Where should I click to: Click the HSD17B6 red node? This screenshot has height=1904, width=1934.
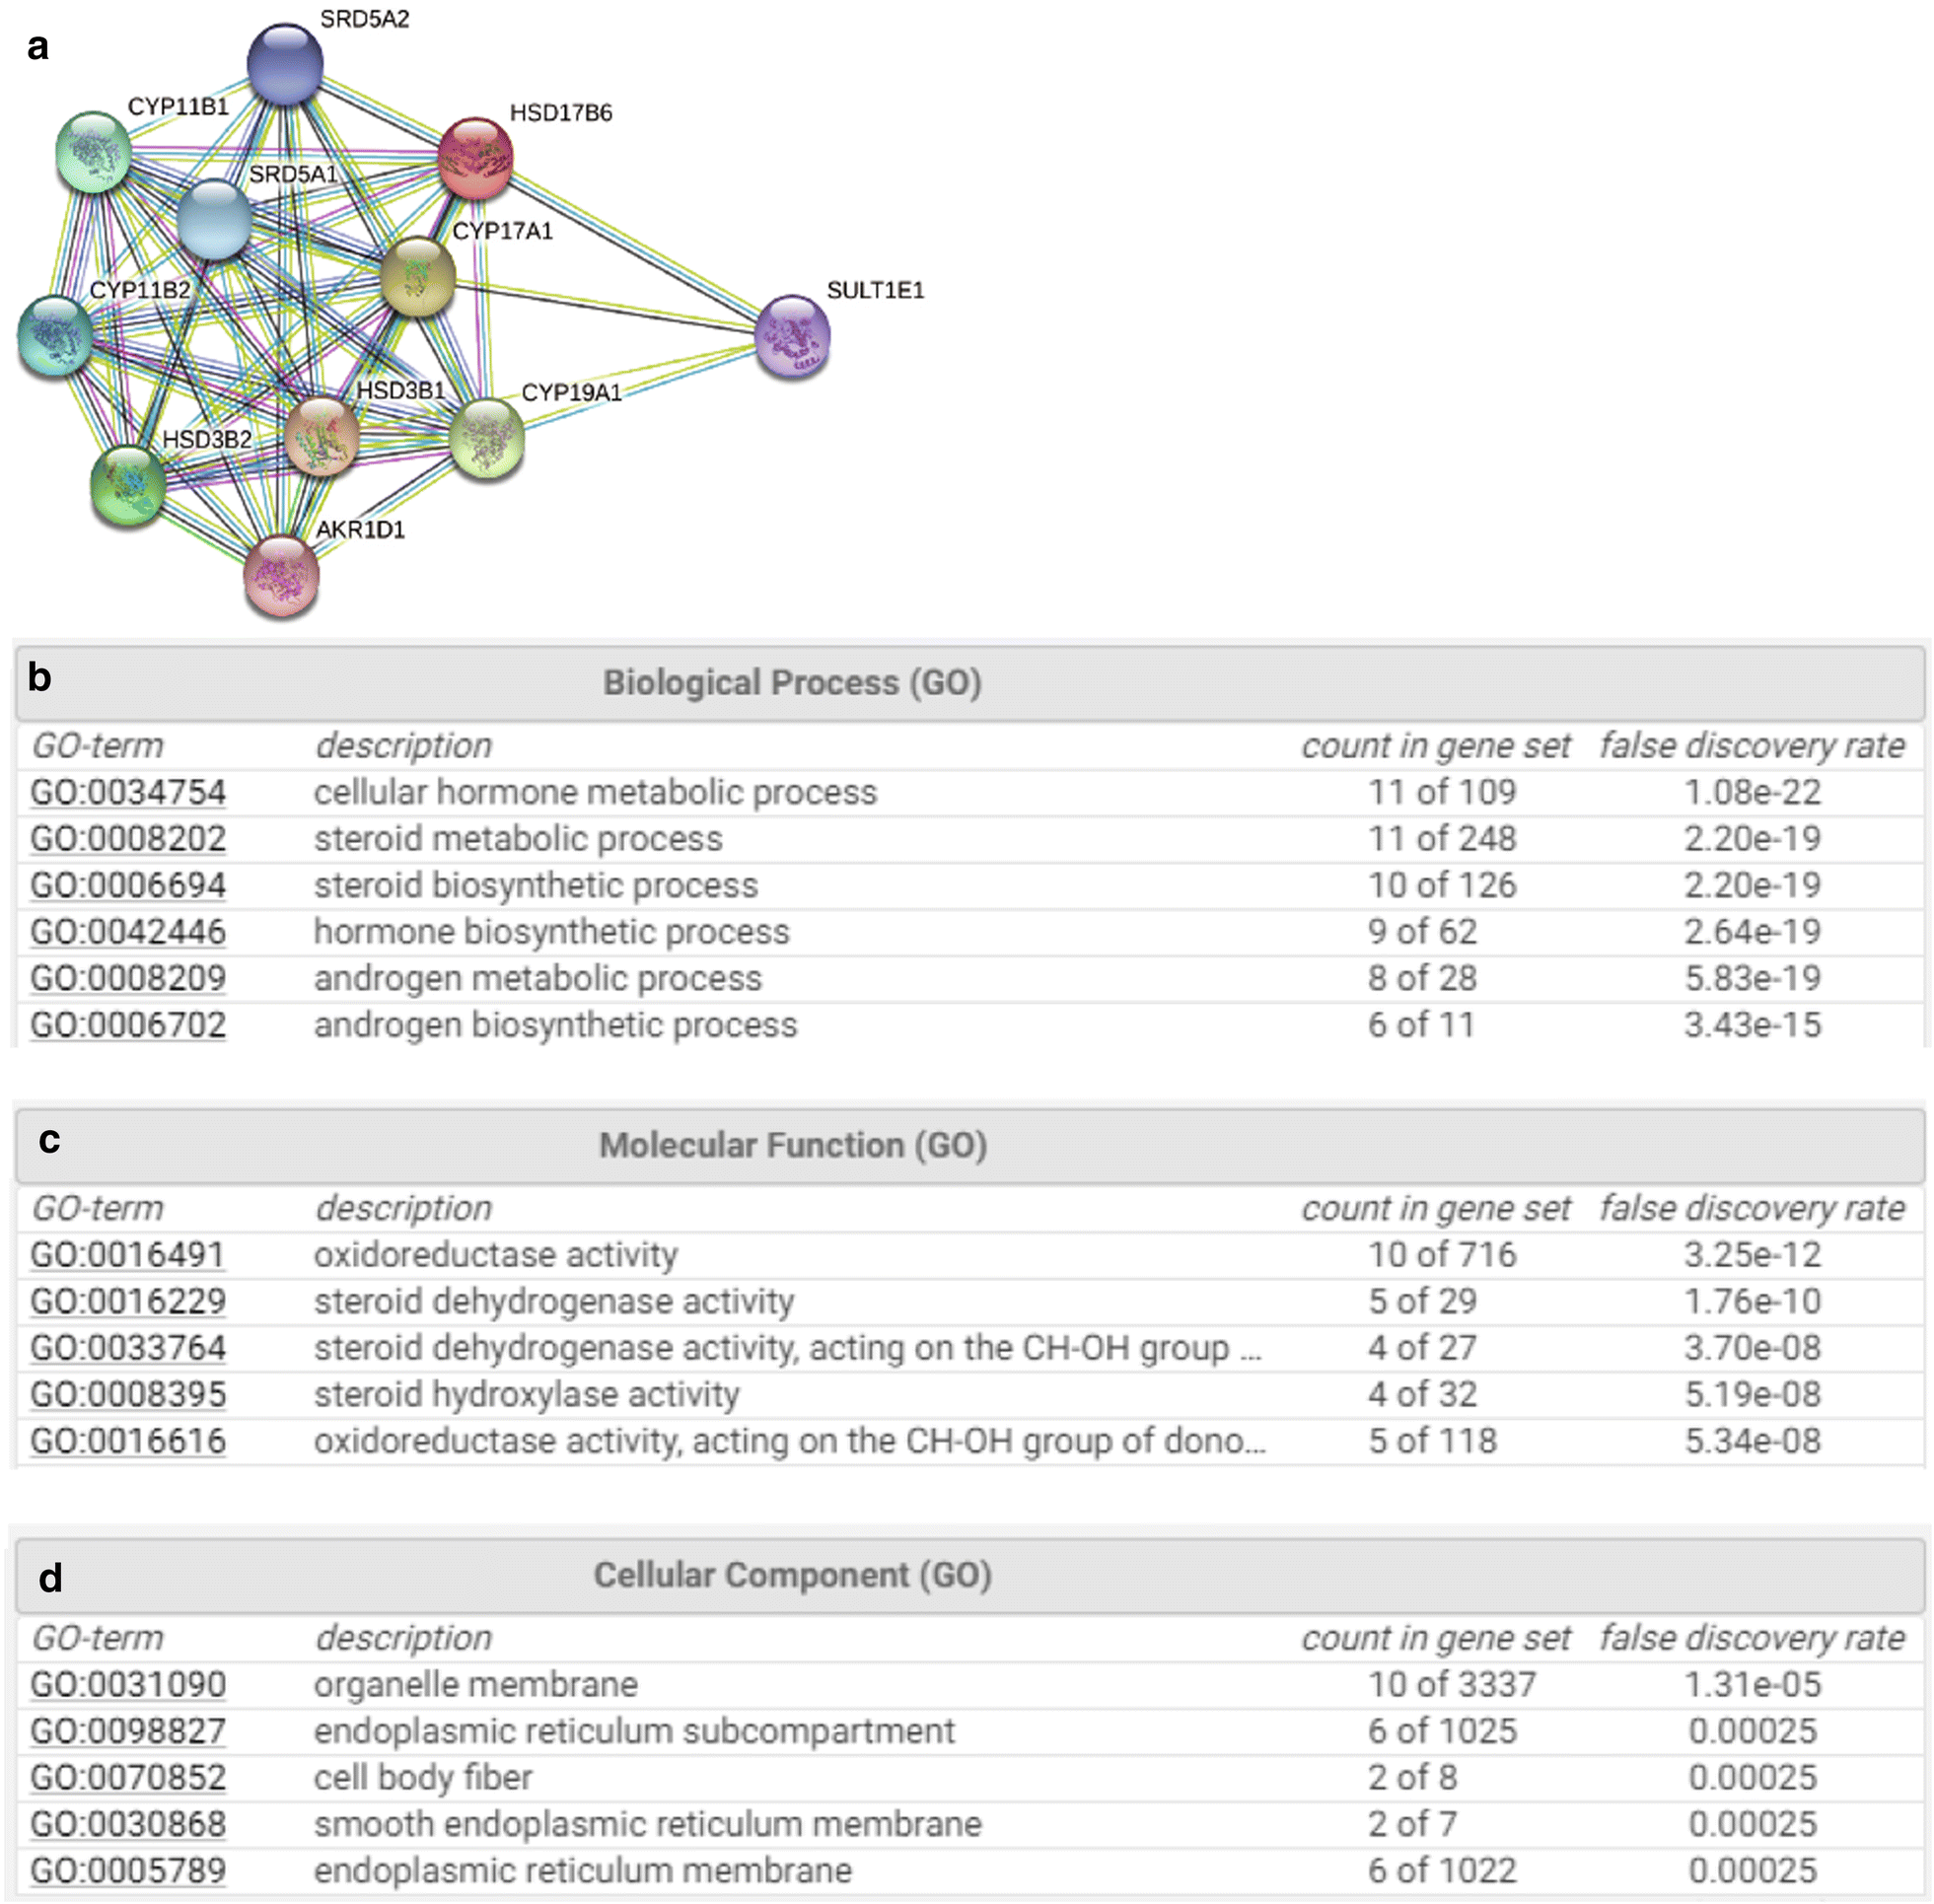pyautogui.click(x=476, y=158)
